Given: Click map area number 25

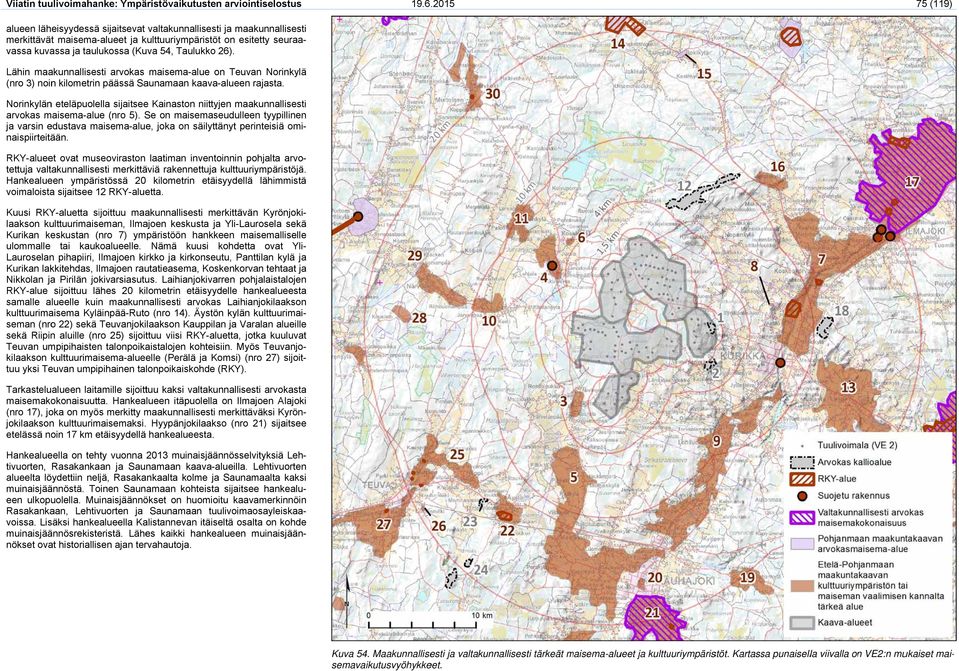Looking at the screenshot, I should [x=457, y=454].
